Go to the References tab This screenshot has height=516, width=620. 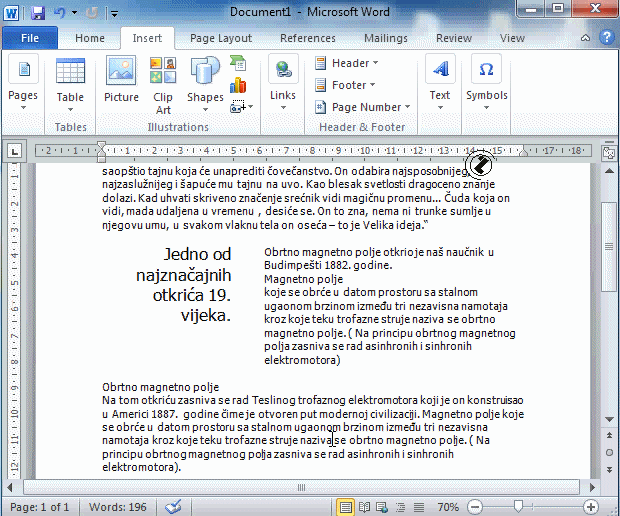tap(307, 38)
